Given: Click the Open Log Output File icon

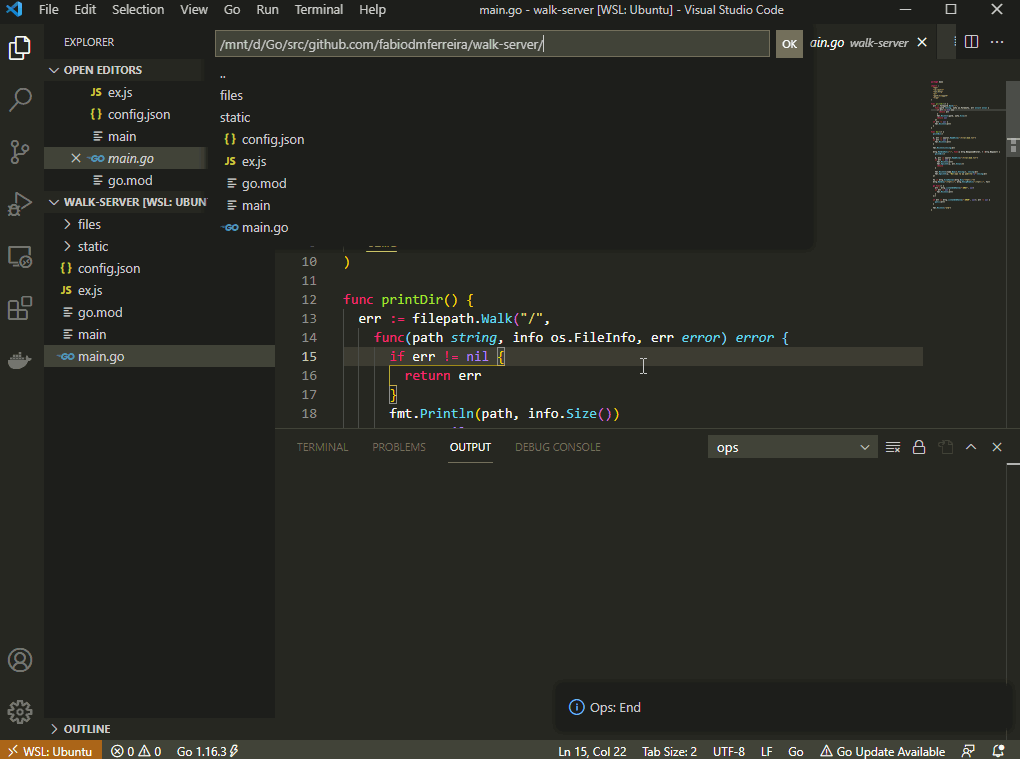Looking at the screenshot, I should (x=945, y=447).
